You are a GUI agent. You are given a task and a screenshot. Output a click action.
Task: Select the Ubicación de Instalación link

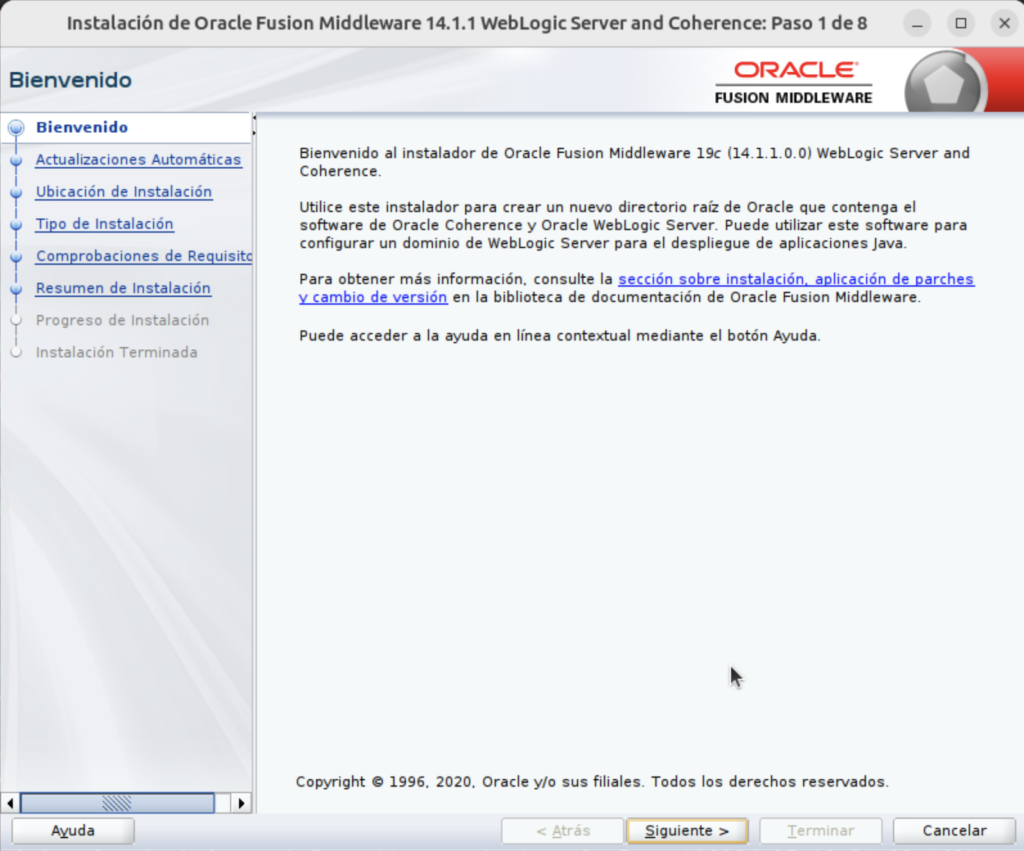click(123, 192)
